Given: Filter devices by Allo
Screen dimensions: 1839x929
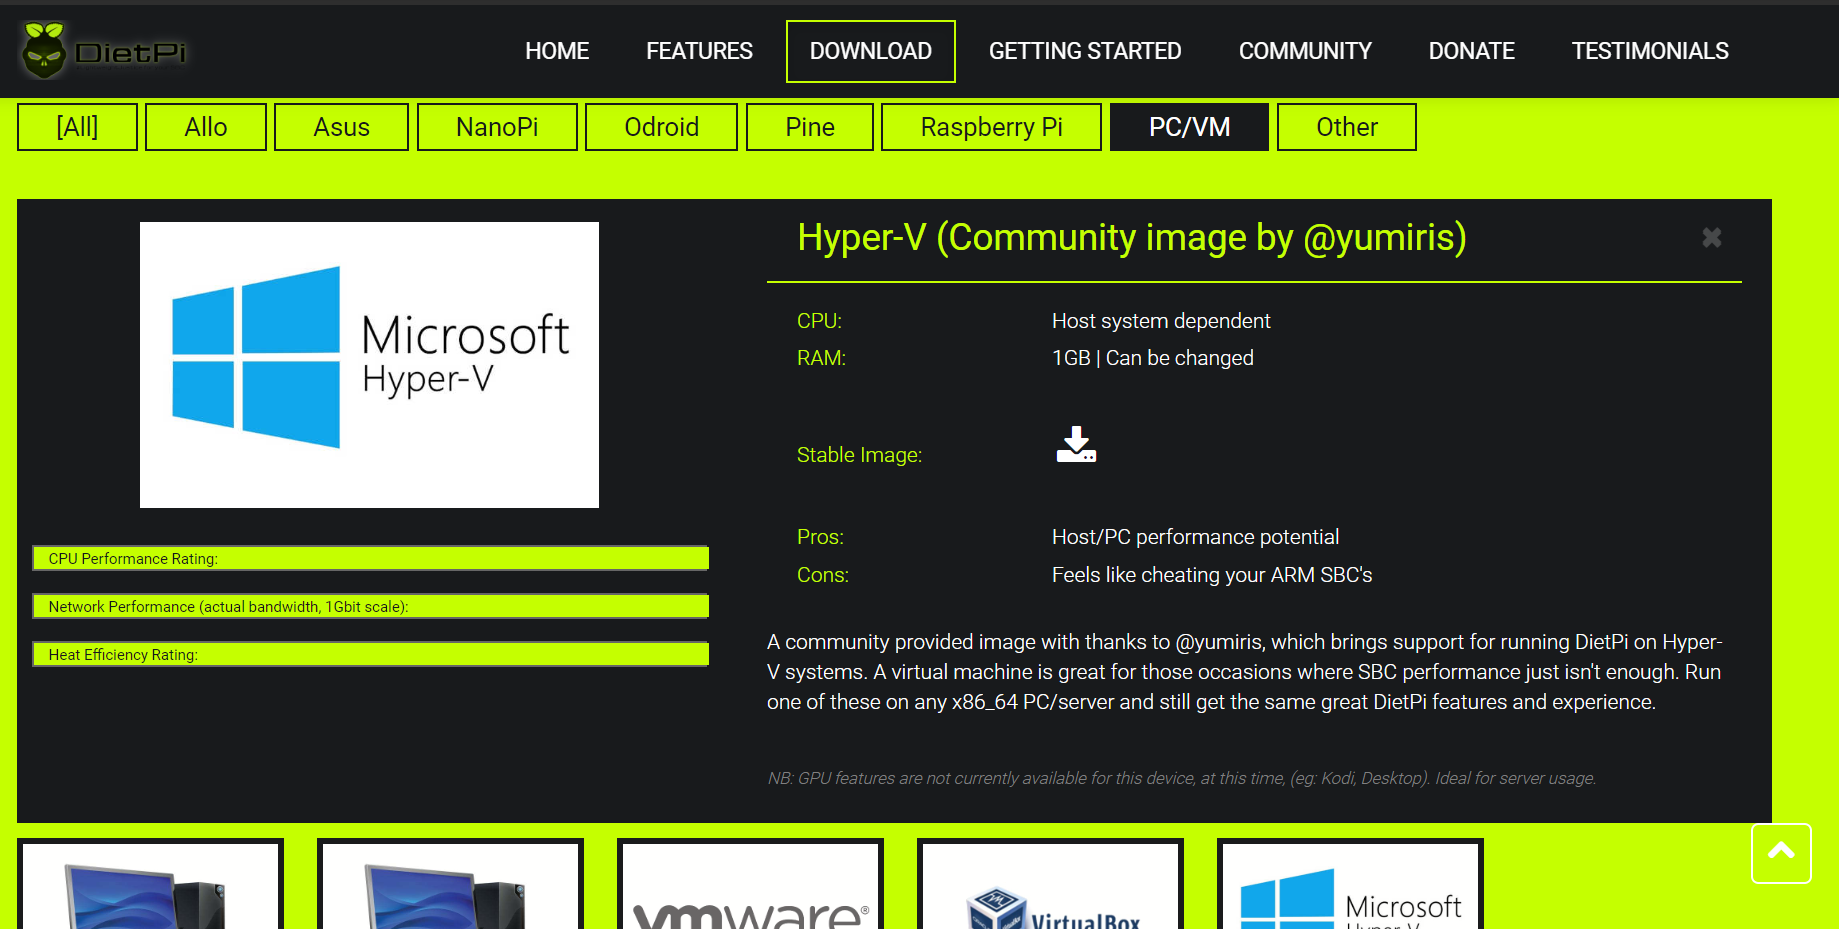Looking at the screenshot, I should pos(206,127).
